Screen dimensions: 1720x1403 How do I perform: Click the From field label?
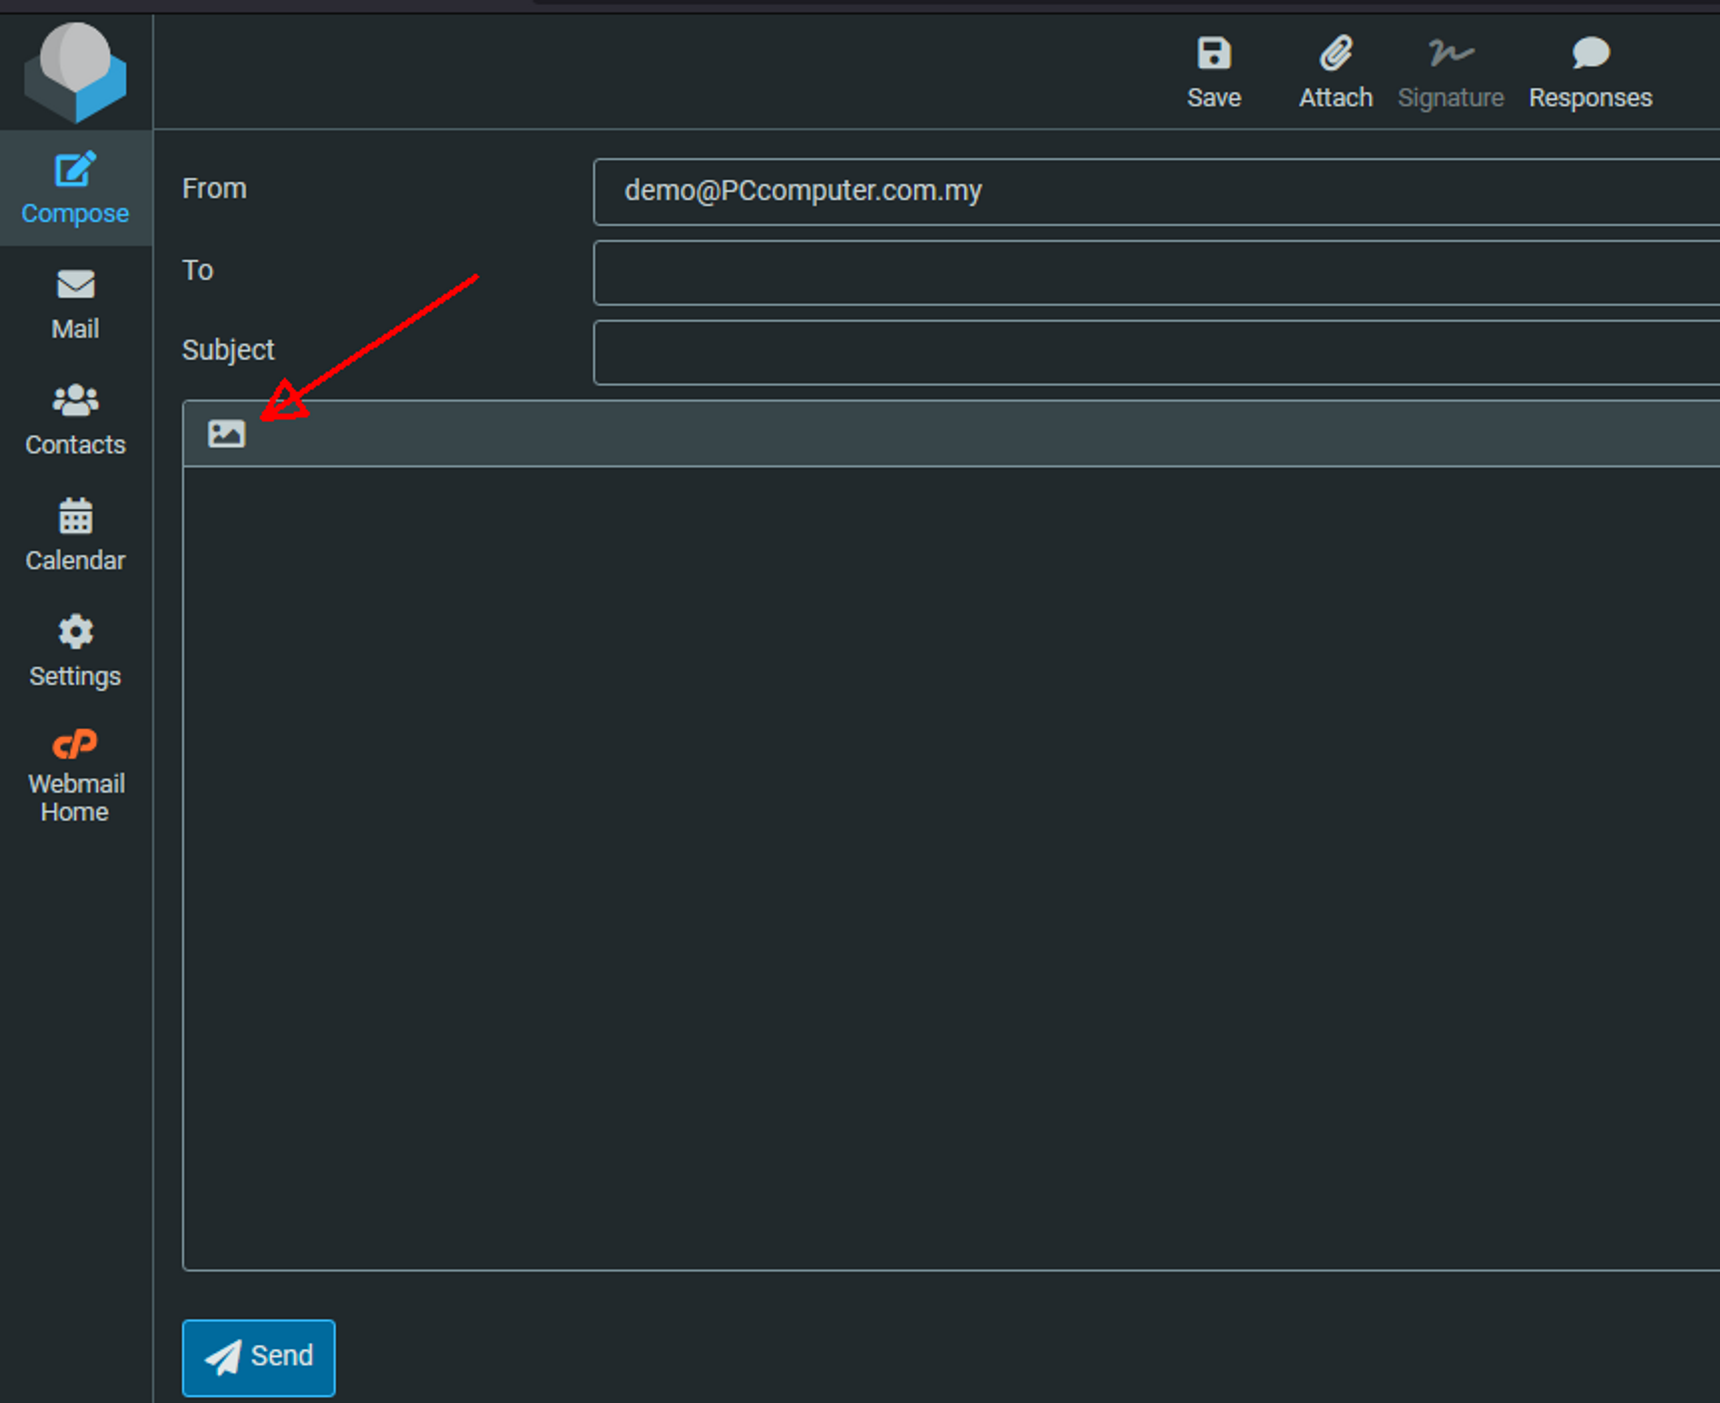click(x=214, y=189)
